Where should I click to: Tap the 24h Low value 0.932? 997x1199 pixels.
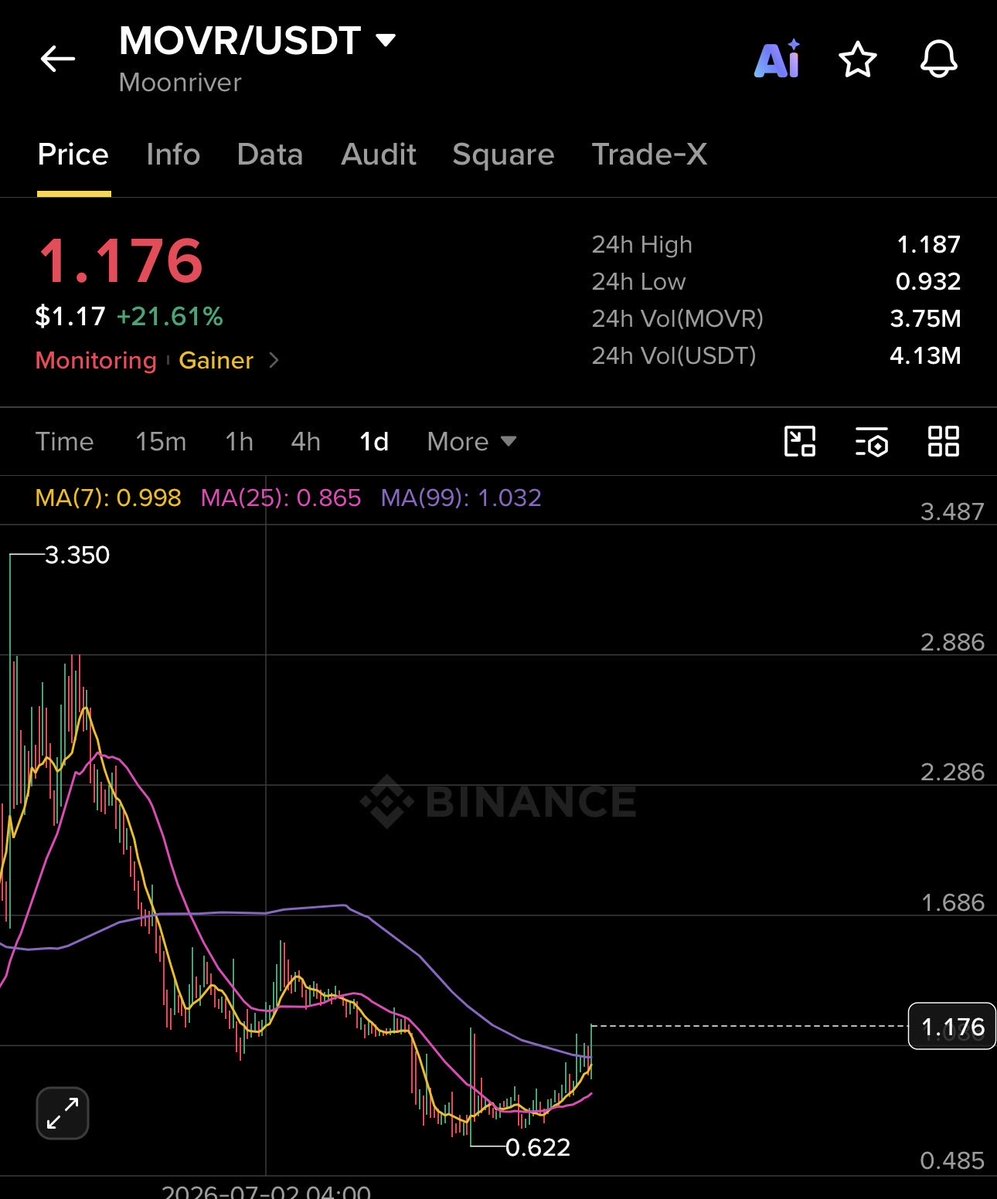click(928, 281)
